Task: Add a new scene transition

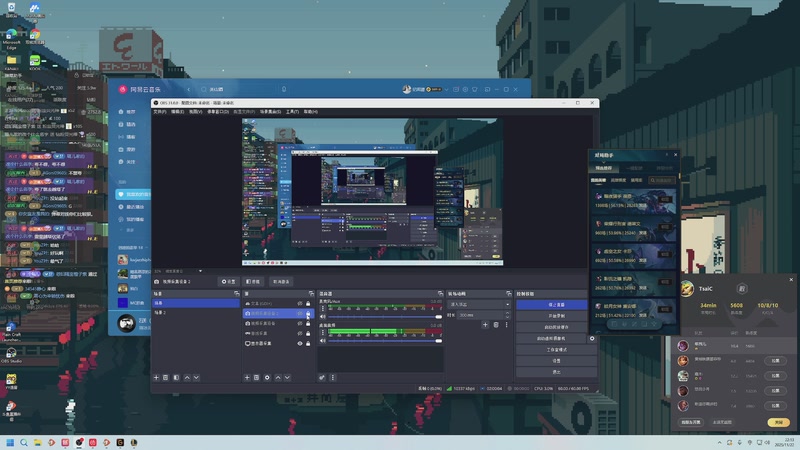Action: (x=485, y=324)
